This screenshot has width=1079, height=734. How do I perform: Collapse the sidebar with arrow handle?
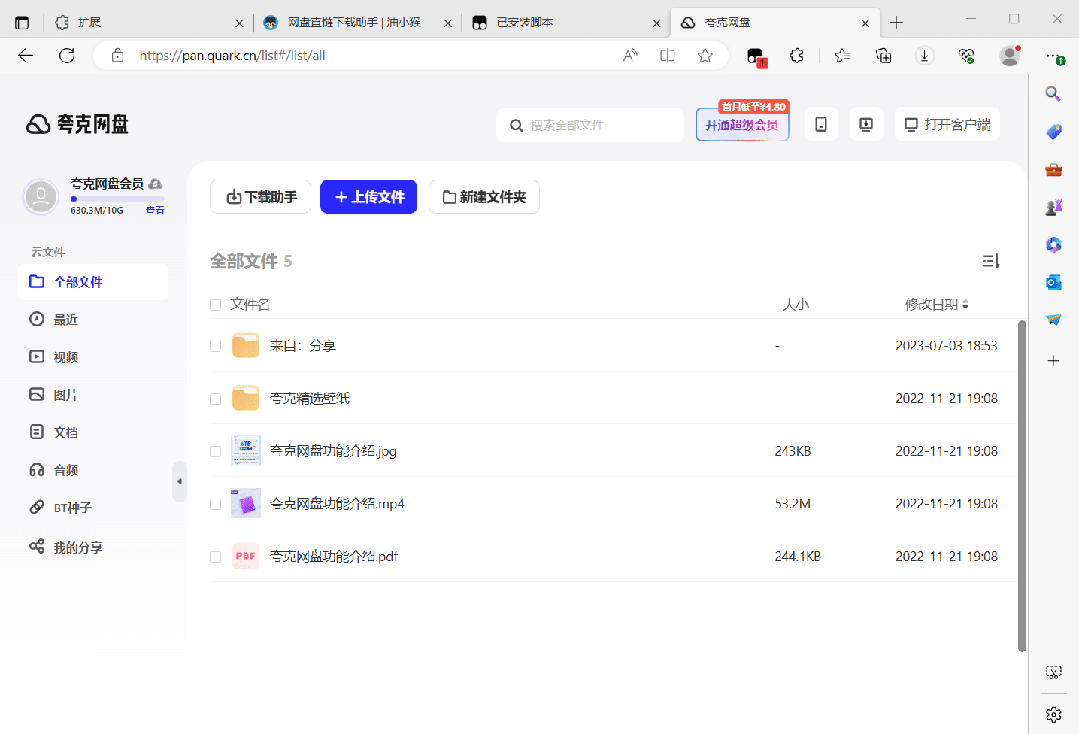[x=179, y=482]
